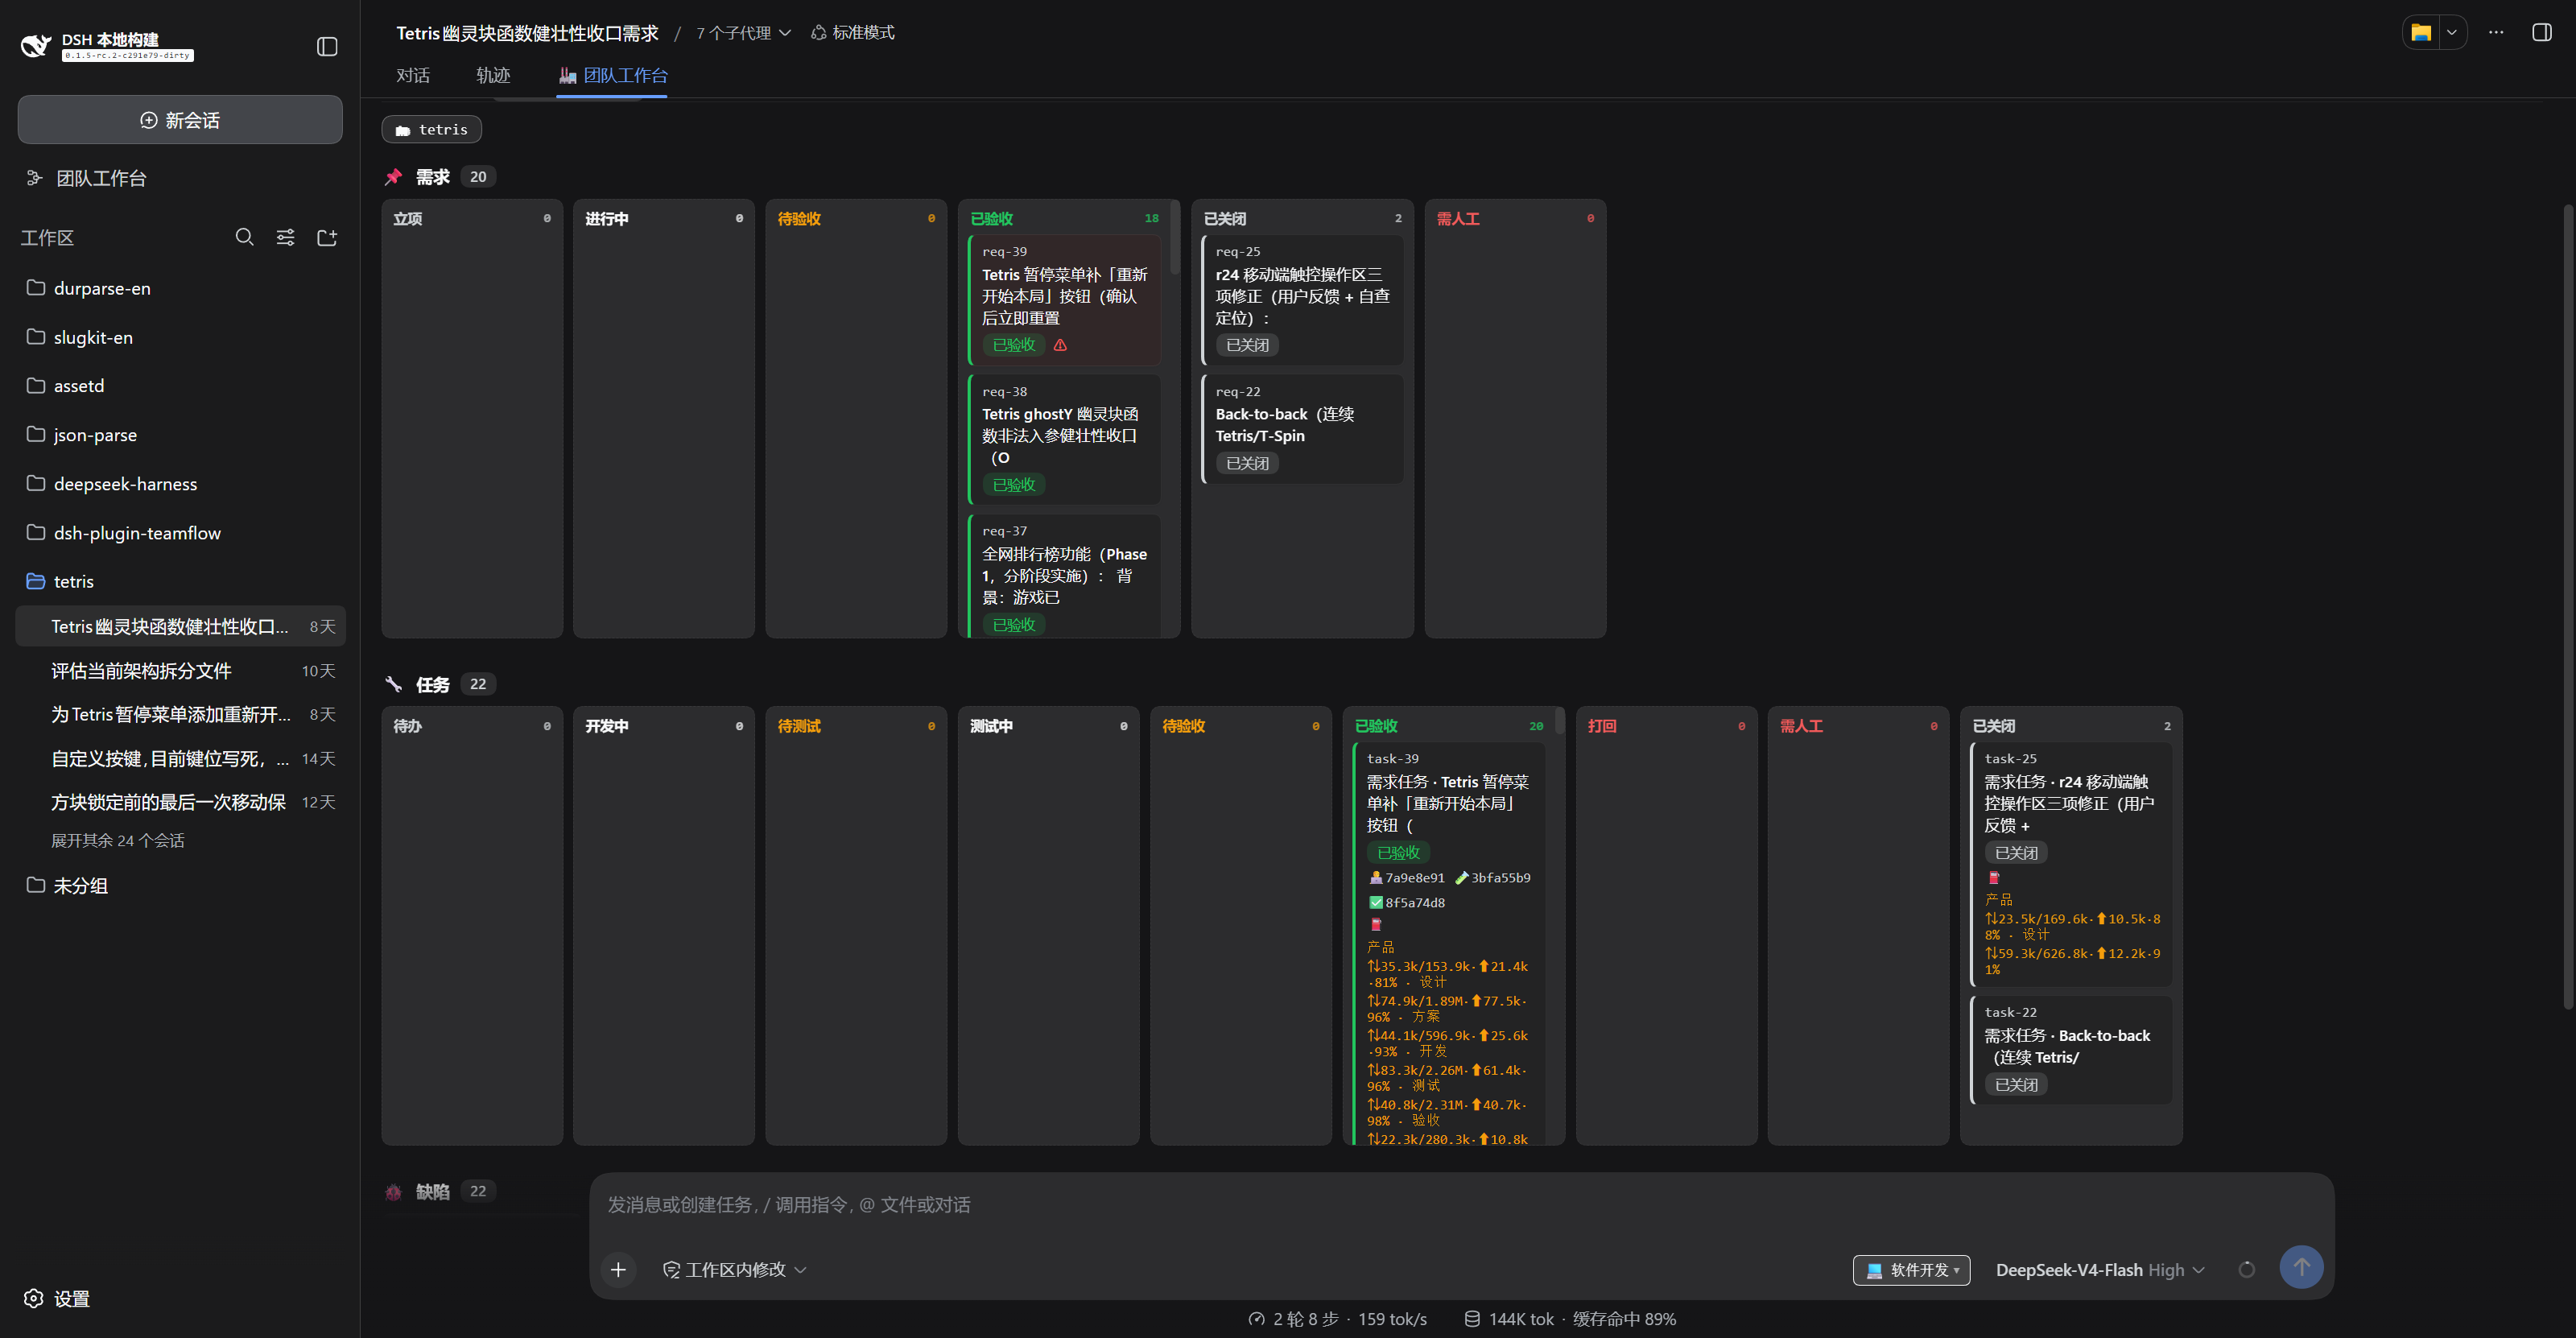2576x1338 pixels.
Task: Expand the json-parse workspace
Action: tap(180, 435)
